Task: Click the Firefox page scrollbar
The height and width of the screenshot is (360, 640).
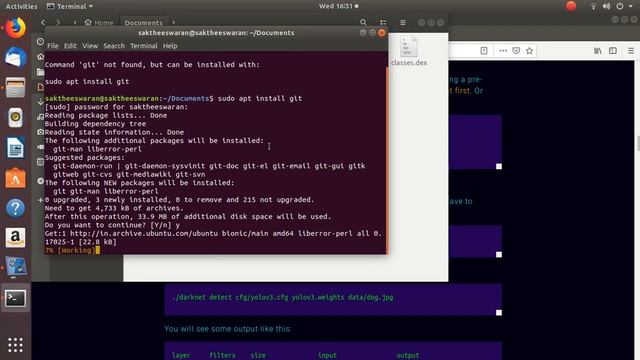Action: (x=638, y=144)
